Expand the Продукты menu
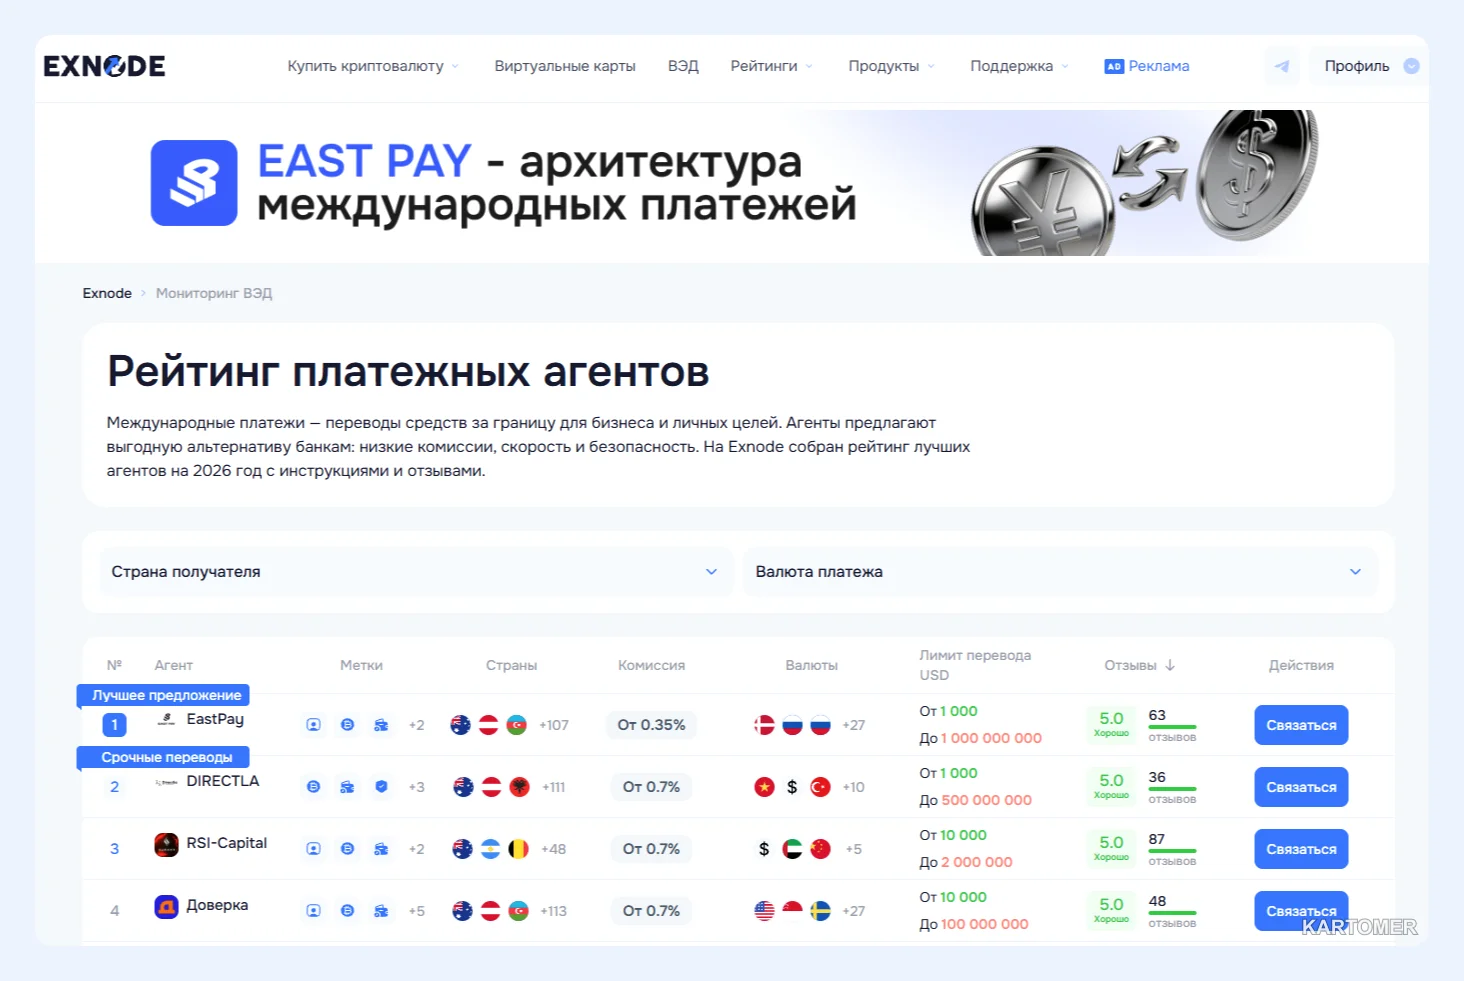The image size is (1464, 981). [891, 66]
